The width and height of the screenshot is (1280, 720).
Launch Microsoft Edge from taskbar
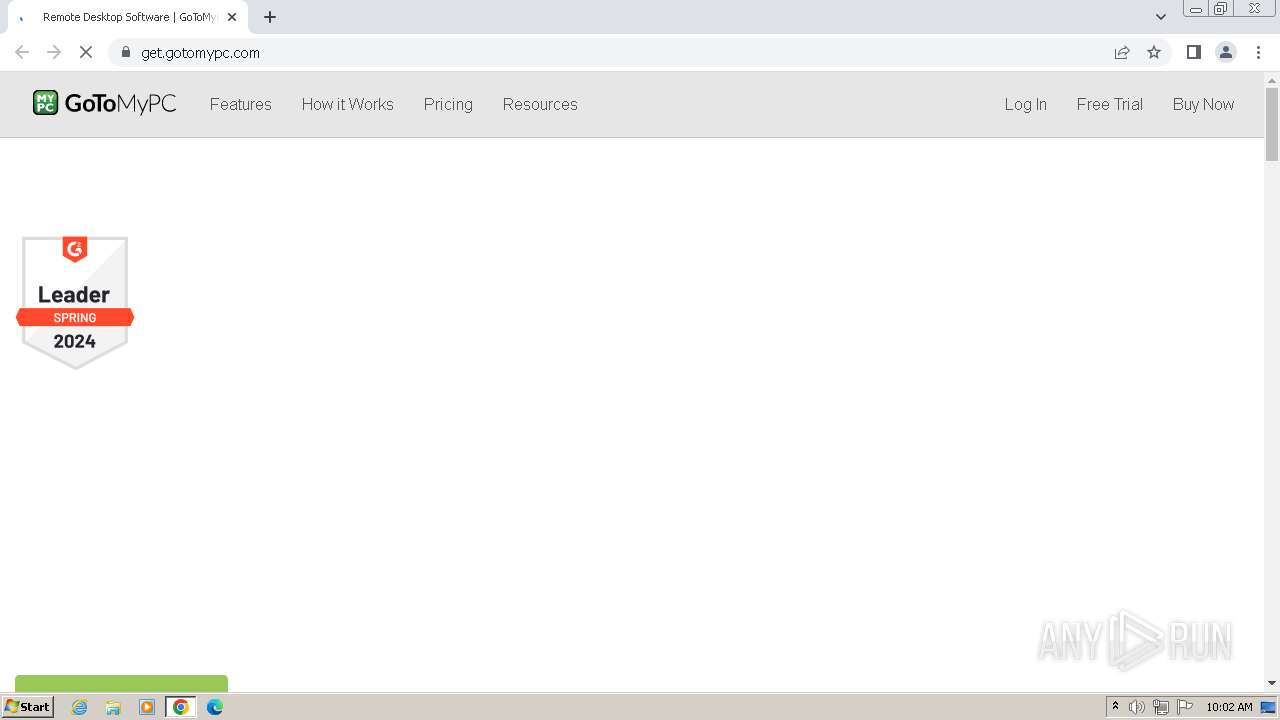coord(215,707)
